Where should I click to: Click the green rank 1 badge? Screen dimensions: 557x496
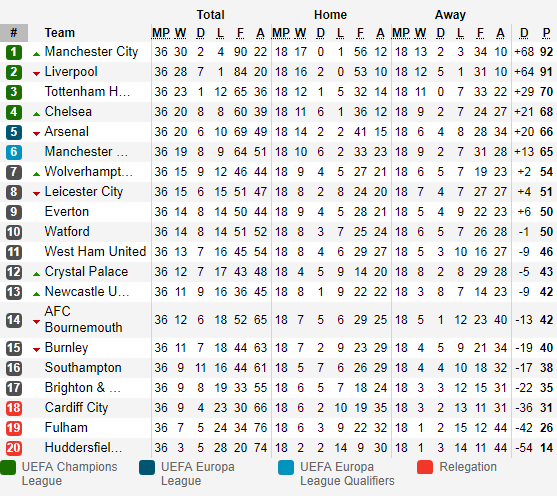coord(14,52)
